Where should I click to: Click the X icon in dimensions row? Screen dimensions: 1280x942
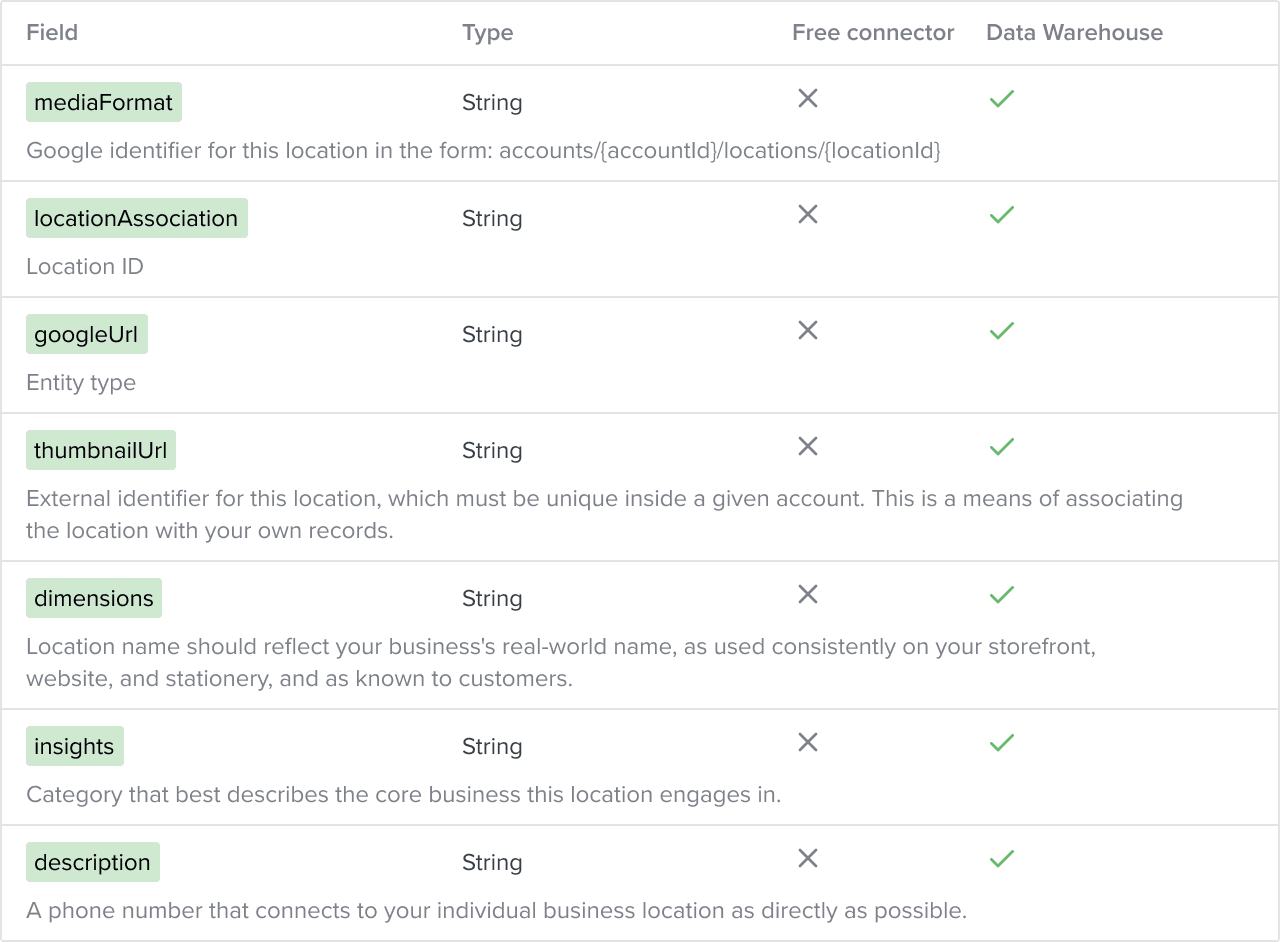808,594
